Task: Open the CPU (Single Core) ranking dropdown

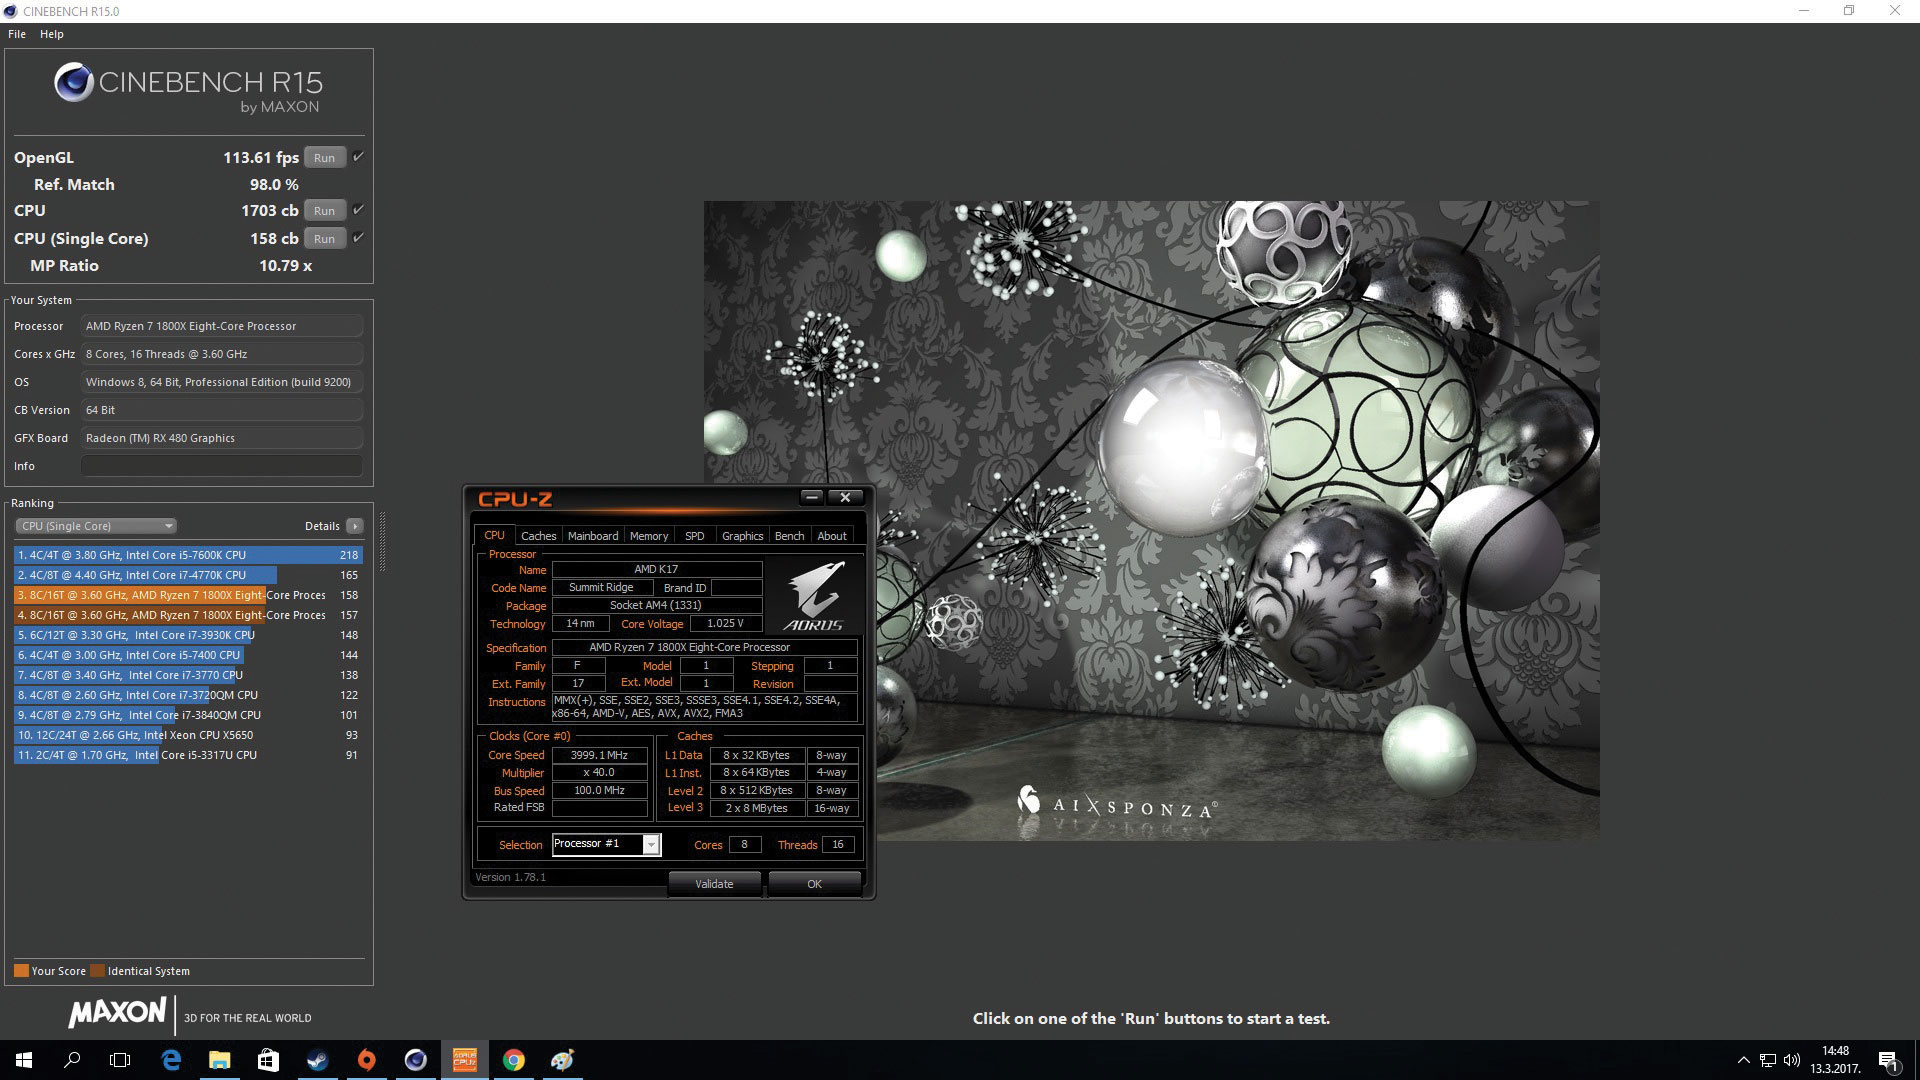Action: pos(96,526)
